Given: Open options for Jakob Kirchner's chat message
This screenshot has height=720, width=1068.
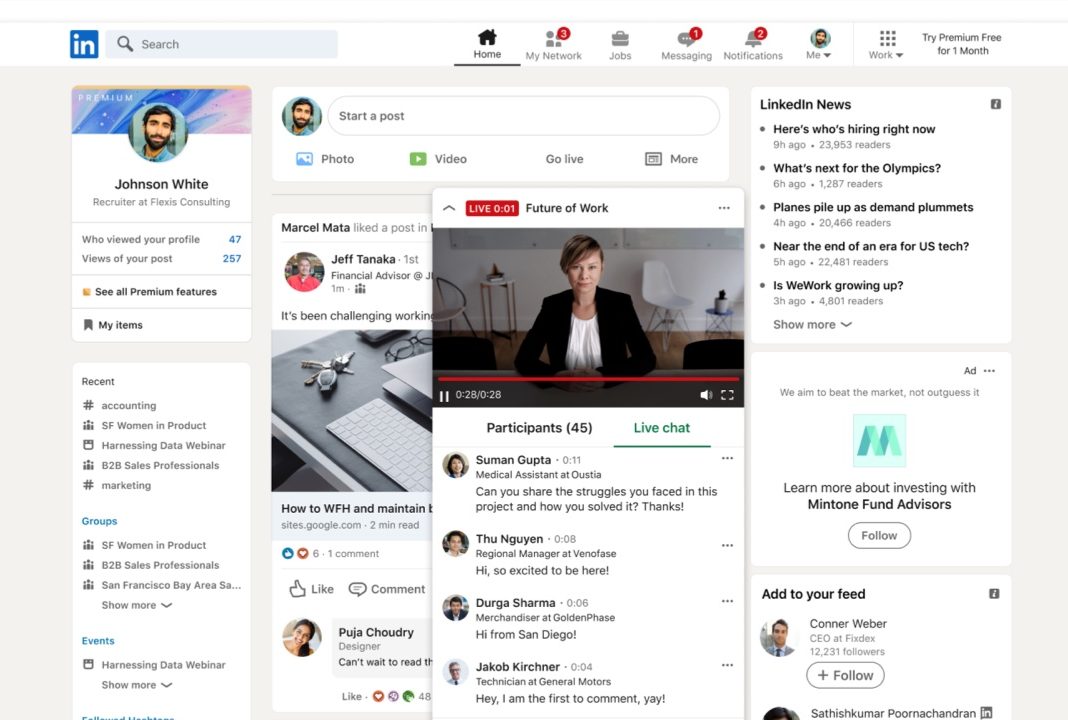Looking at the screenshot, I should click(727, 666).
